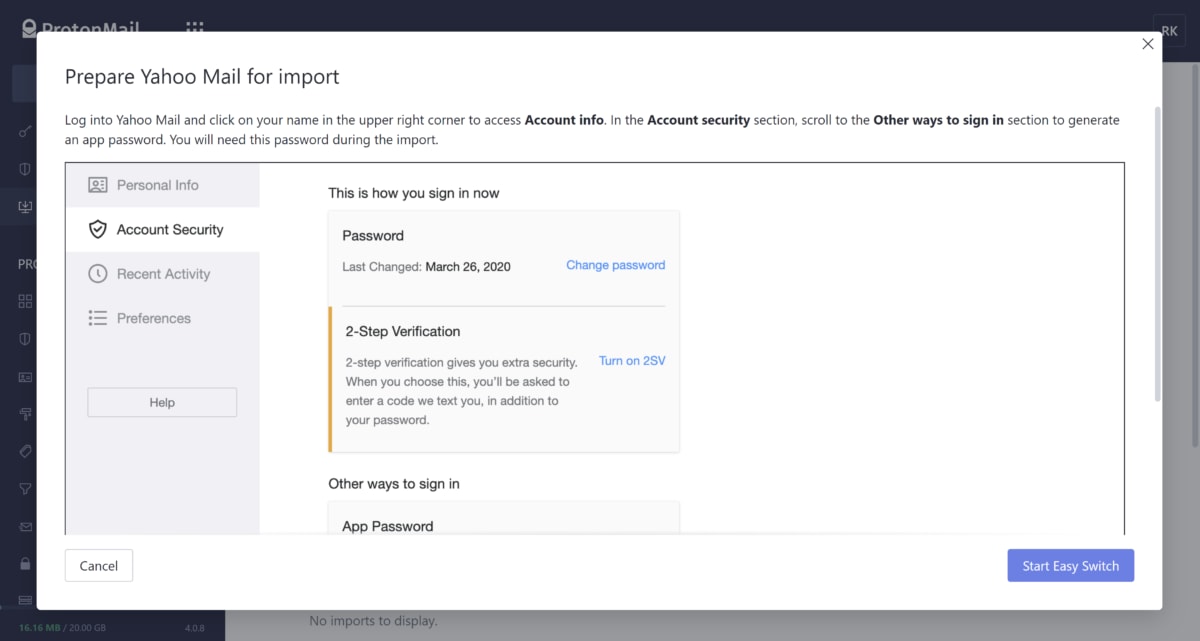
Task: Open the RK user avatar menu
Action: pos(1170,30)
